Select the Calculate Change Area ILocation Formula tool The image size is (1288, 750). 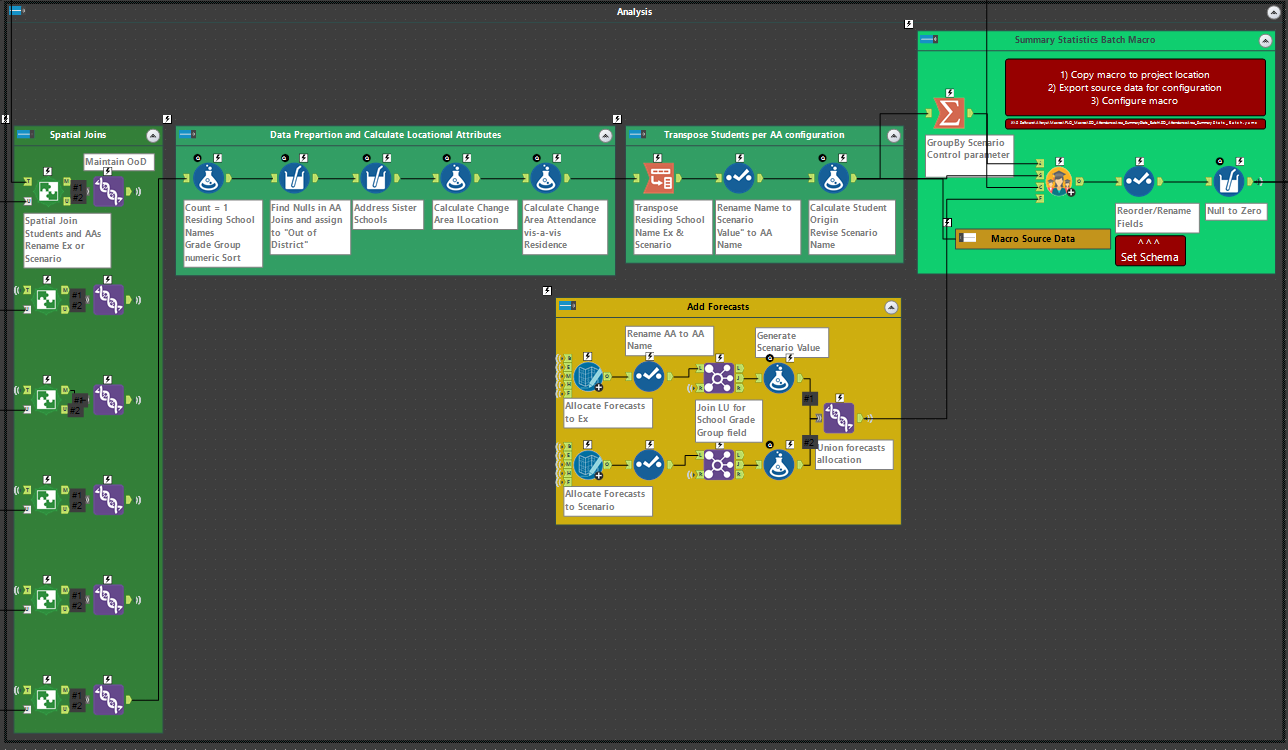click(455, 178)
